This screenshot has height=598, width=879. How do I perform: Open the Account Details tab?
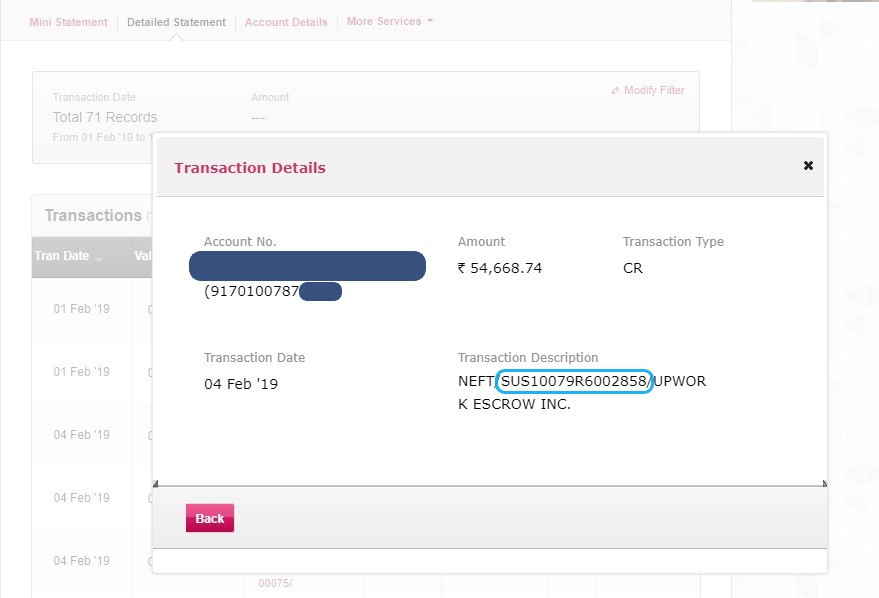click(286, 22)
